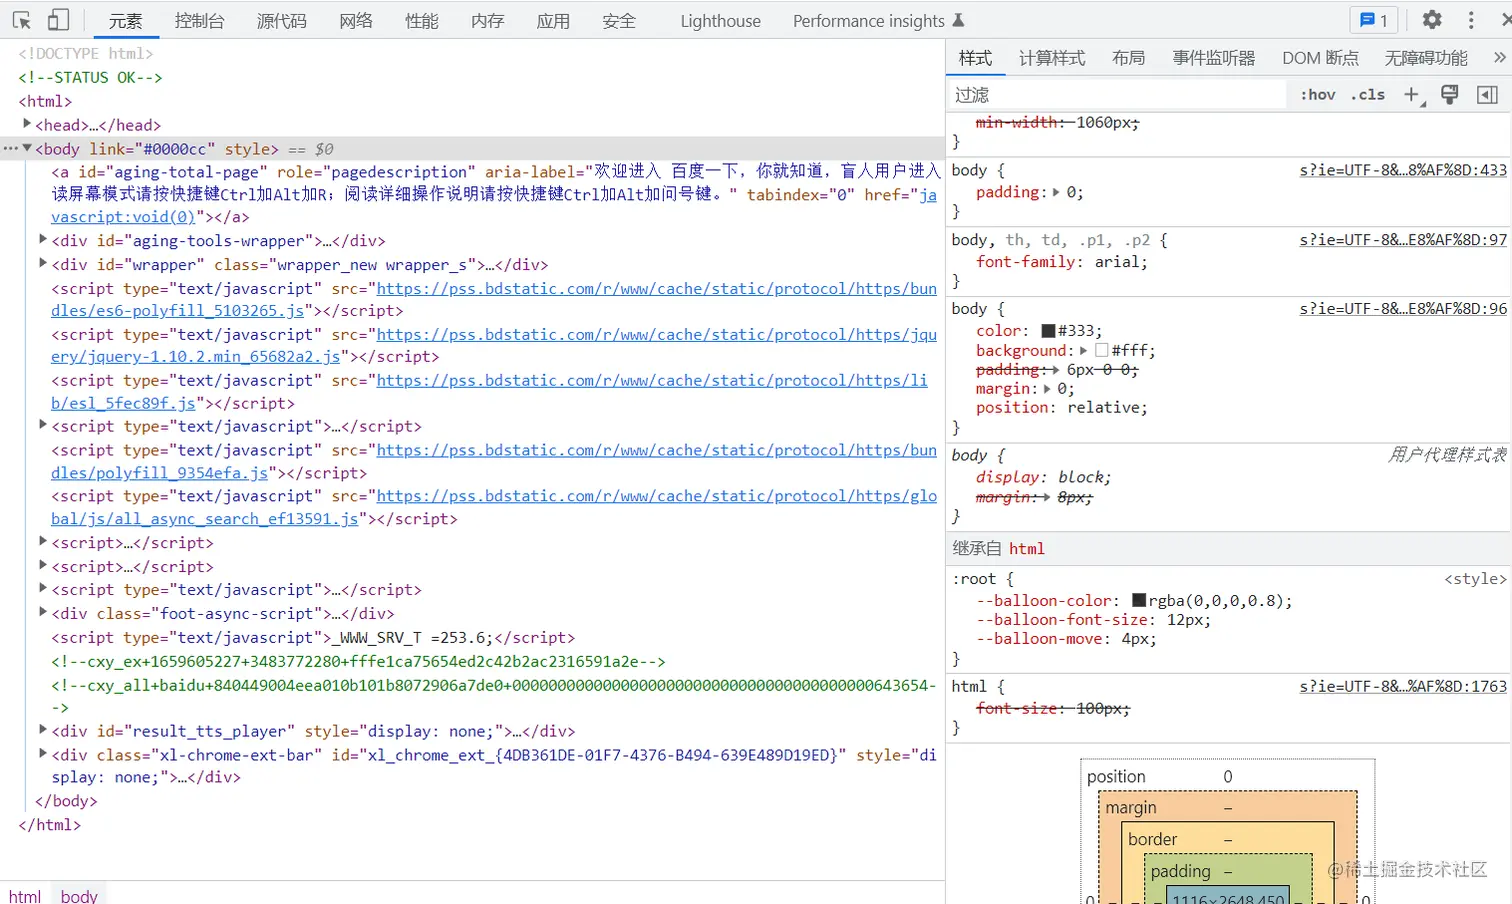
Task: Show more style pane tabs chevron
Action: click(1499, 58)
